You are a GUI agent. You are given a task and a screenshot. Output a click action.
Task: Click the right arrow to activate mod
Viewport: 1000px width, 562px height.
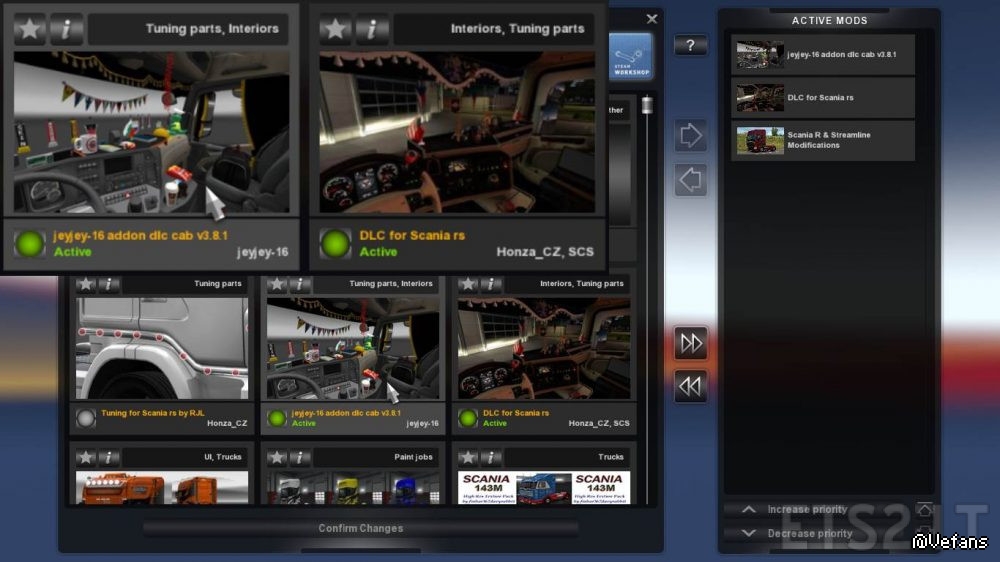pos(690,135)
